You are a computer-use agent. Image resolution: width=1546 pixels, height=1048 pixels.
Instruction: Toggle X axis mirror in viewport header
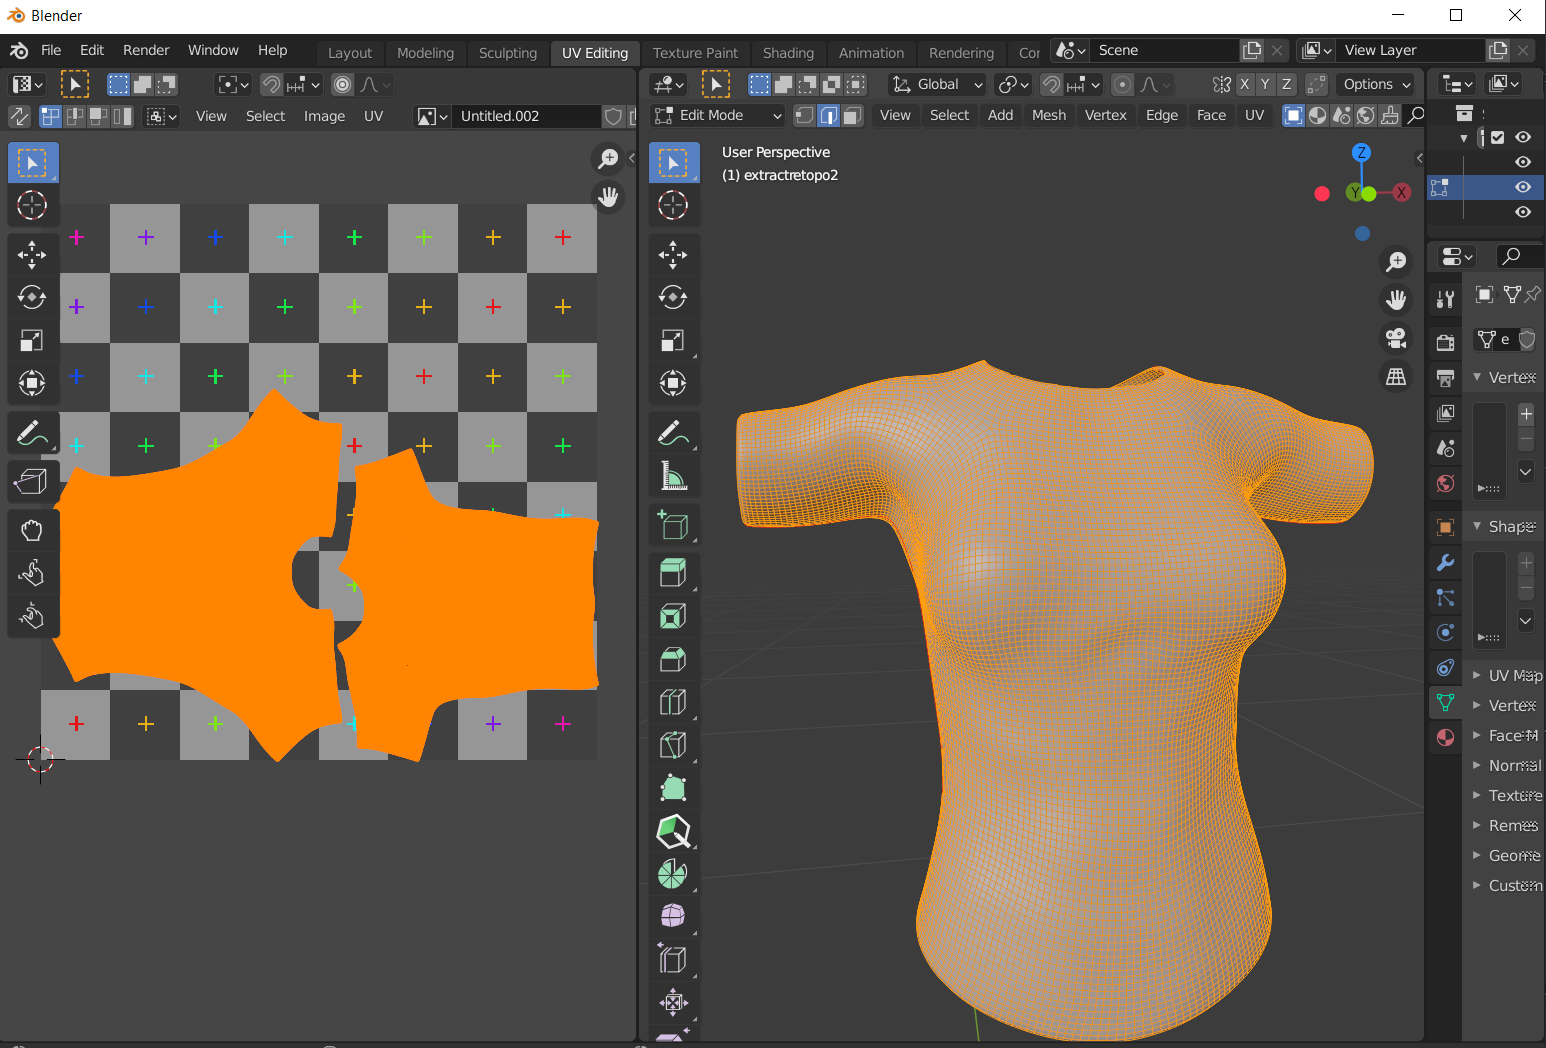click(x=1245, y=84)
